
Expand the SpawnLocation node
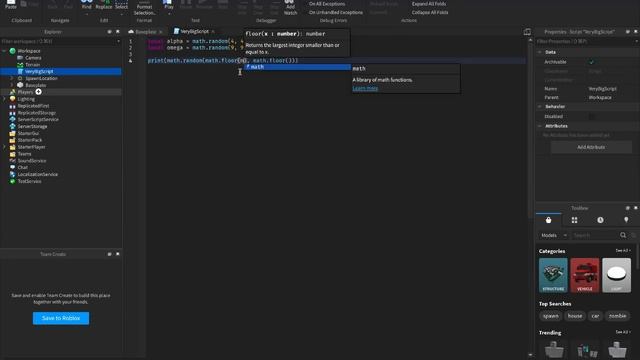pyautogui.click(x=12, y=78)
